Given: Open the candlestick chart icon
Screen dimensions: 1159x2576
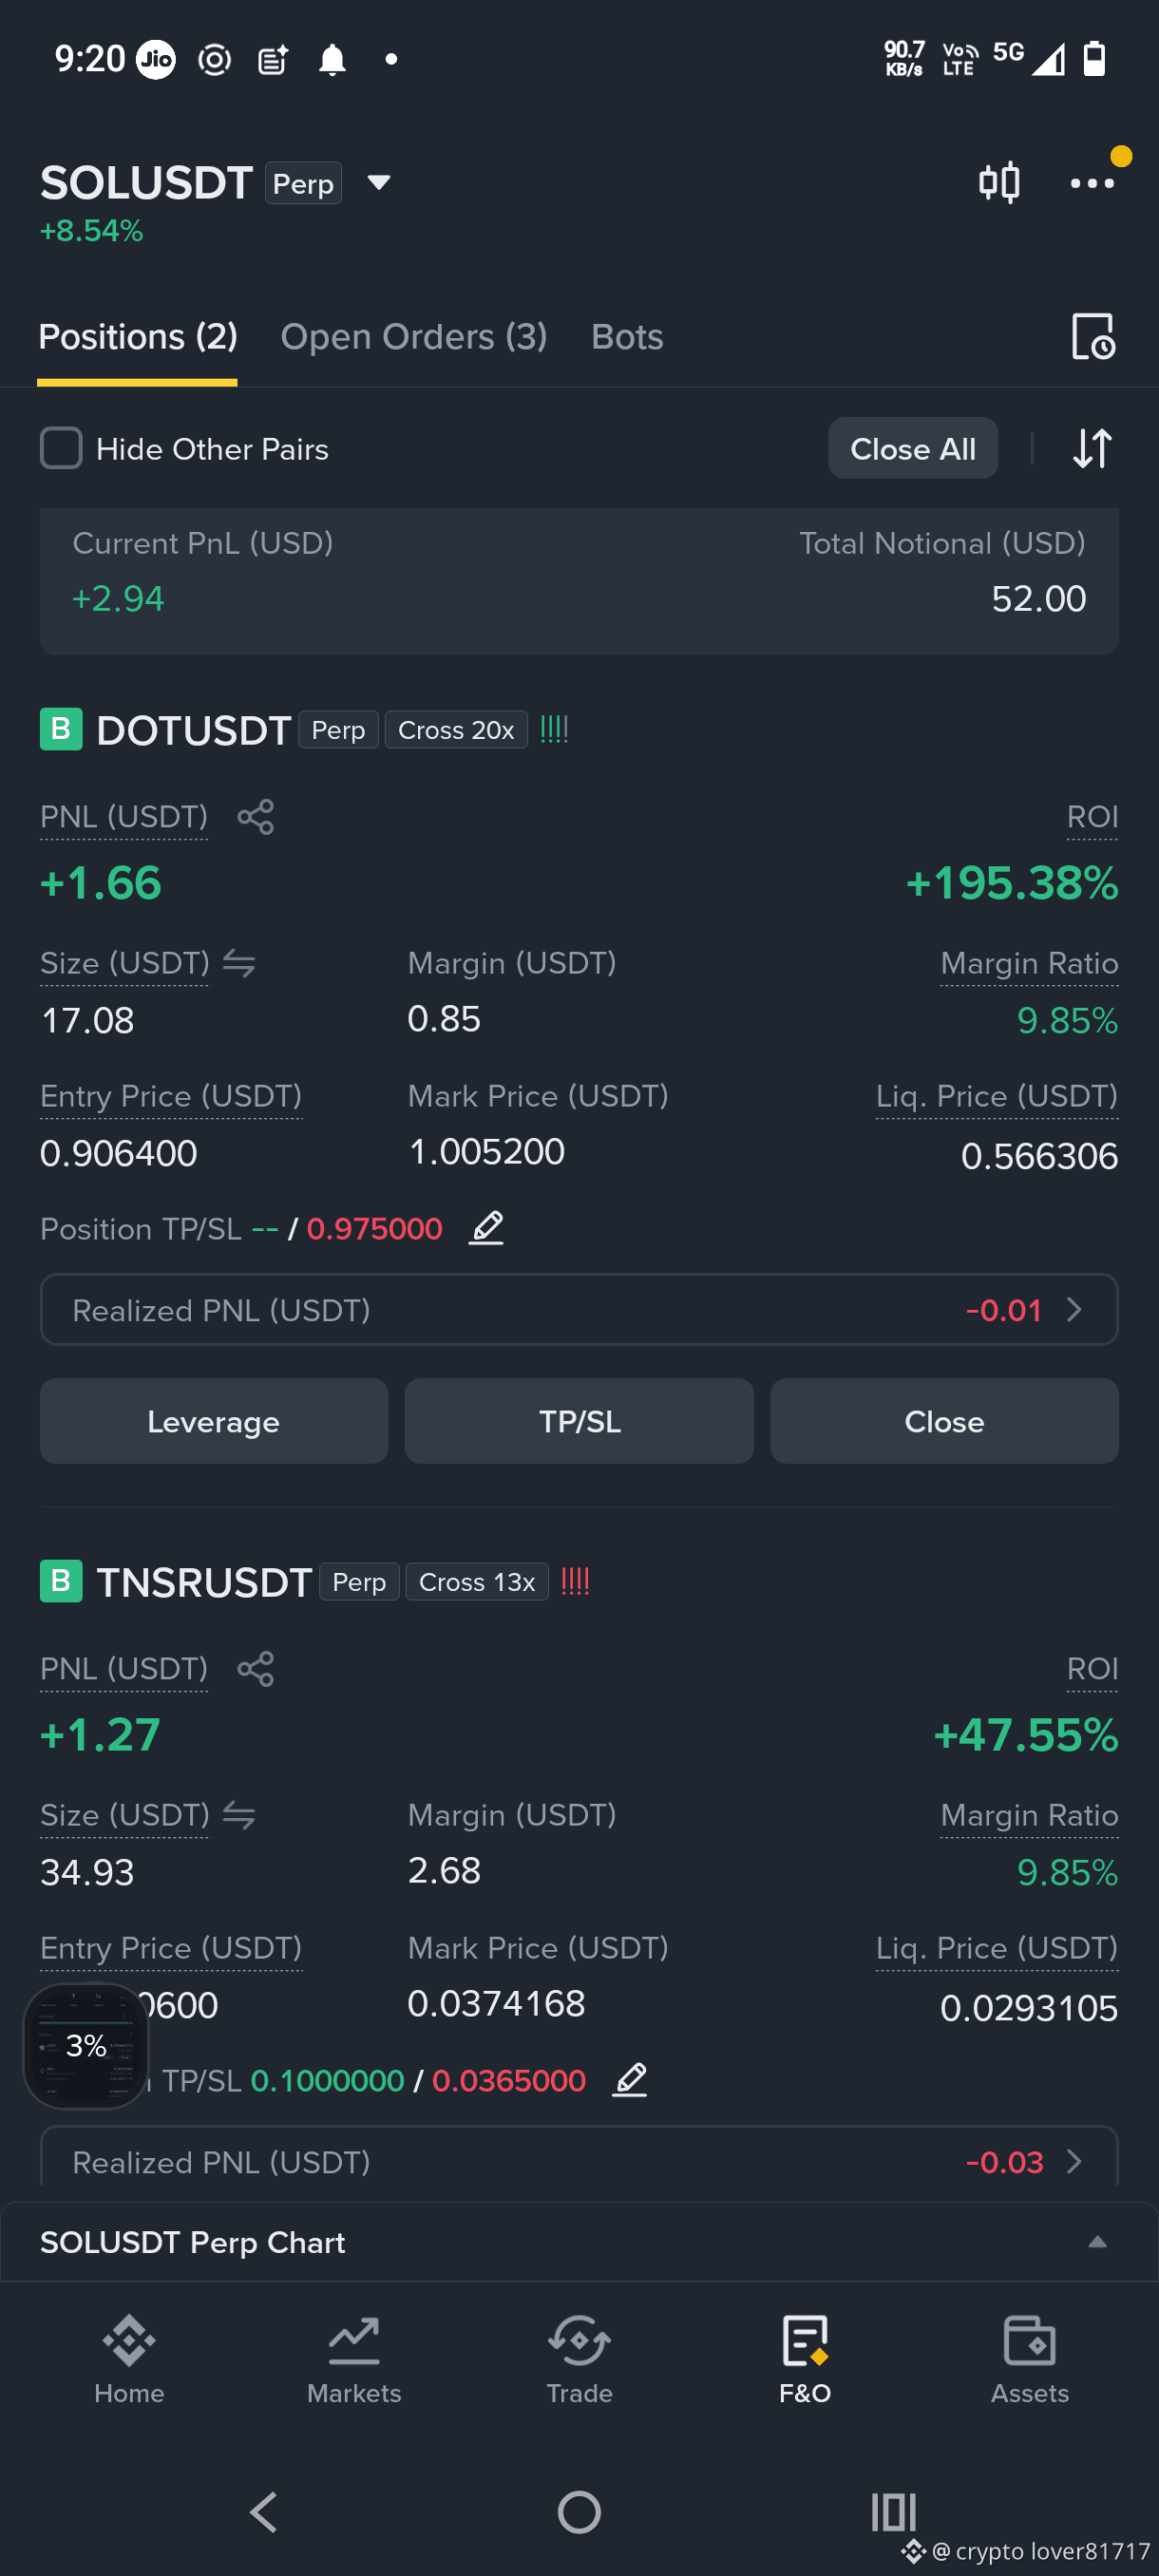Looking at the screenshot, I should [x=998, y=182].
